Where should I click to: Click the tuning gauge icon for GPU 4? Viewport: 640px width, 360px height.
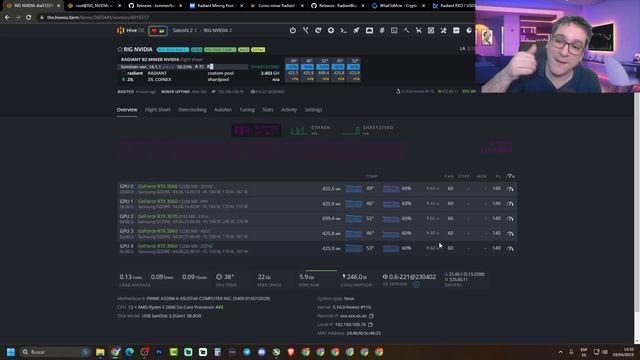pyautogui.click(x=510, y=248)
